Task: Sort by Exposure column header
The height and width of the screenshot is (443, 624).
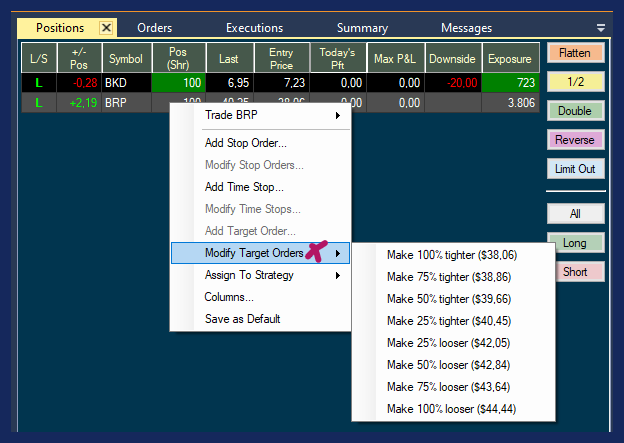Action: [x=510, y=57]
